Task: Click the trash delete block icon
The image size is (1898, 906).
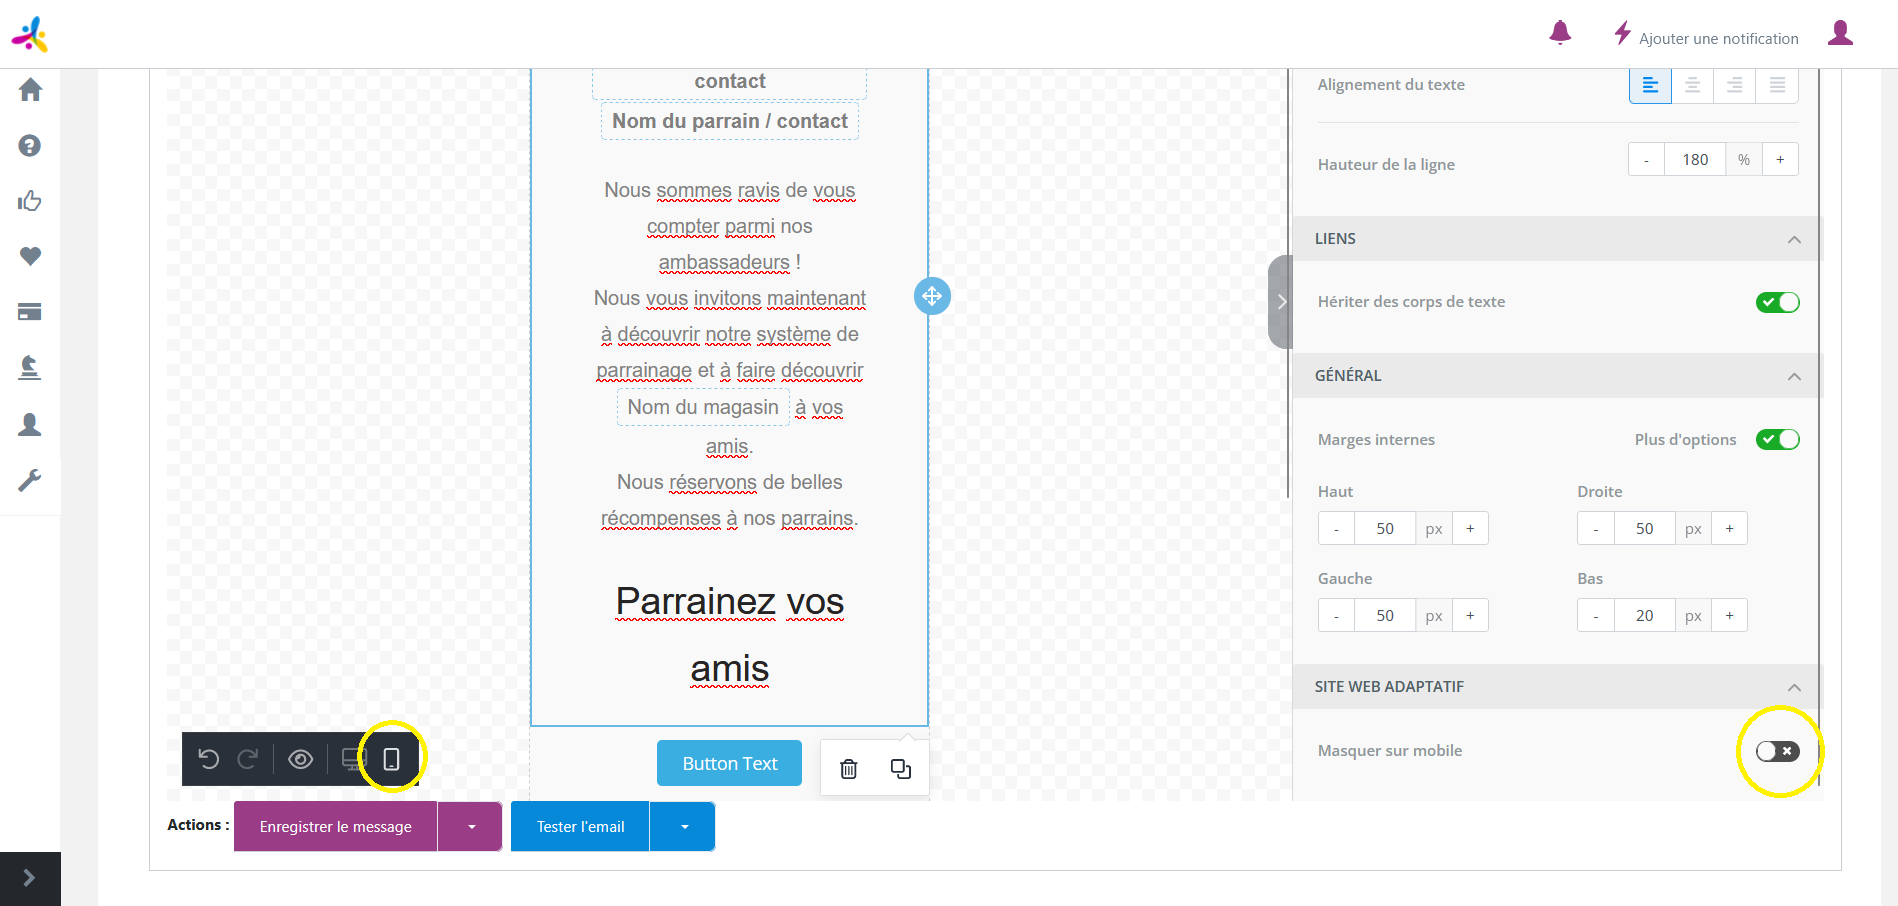Action: click(x=848, y=769)
